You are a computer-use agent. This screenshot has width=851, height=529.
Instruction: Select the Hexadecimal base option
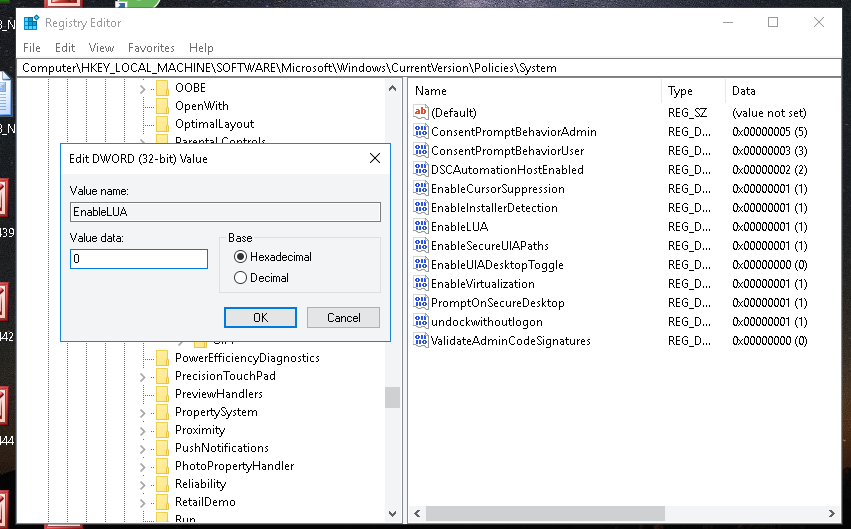[240, 257]
